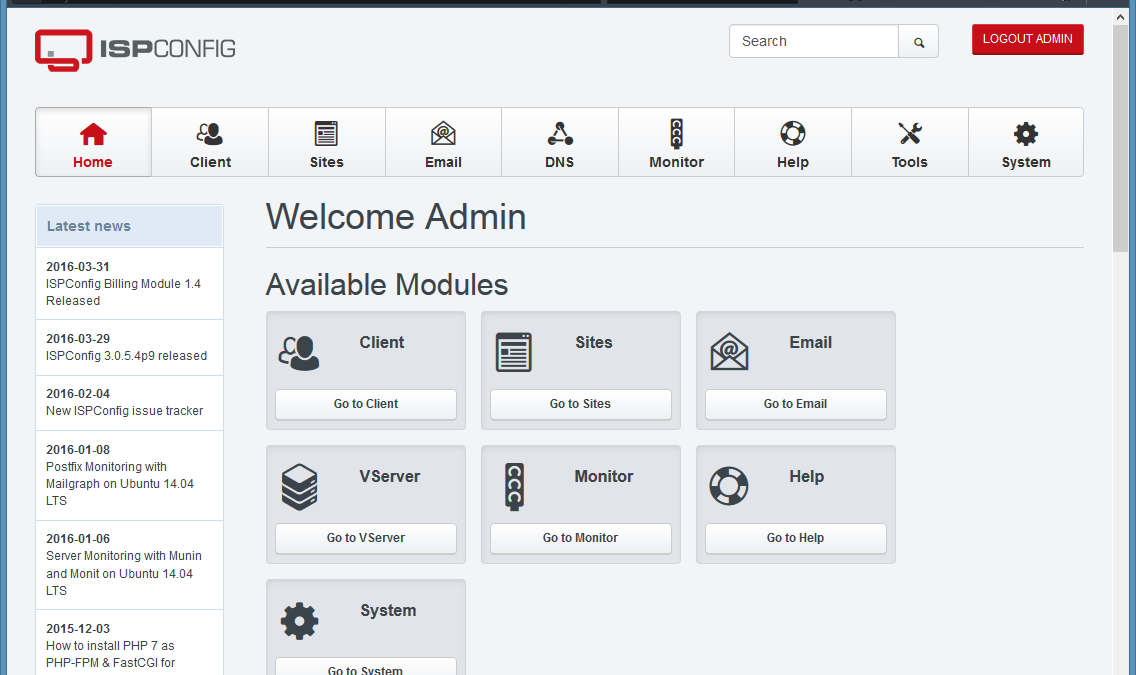The height and width of the screenshot is (675, 1136).
Task: Focus the Search input field
Action: pyautogui.click(x=814, y=41)
